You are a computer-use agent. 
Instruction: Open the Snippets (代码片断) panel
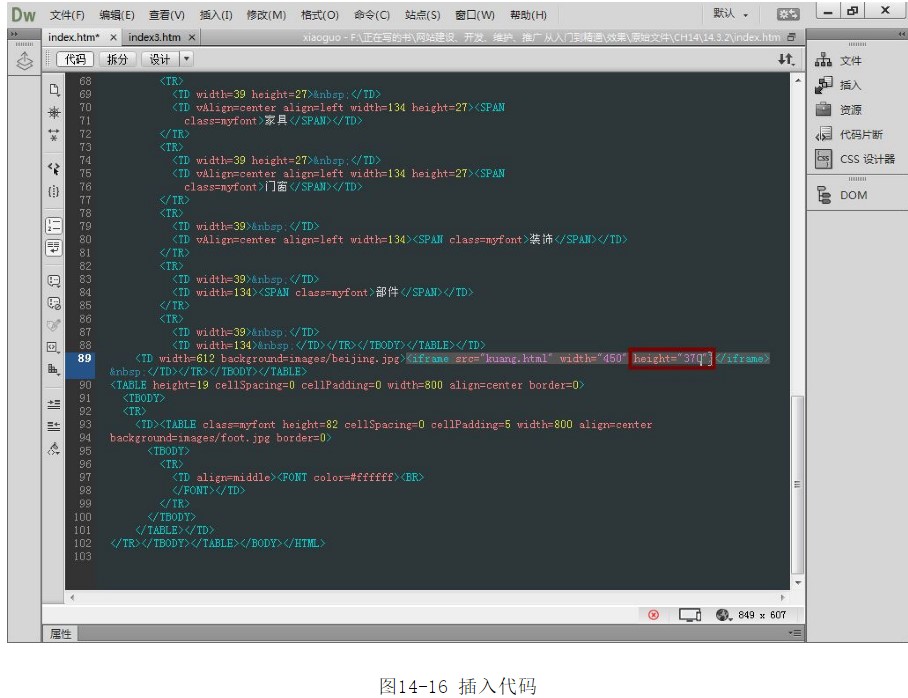click(x=859, y=134)
